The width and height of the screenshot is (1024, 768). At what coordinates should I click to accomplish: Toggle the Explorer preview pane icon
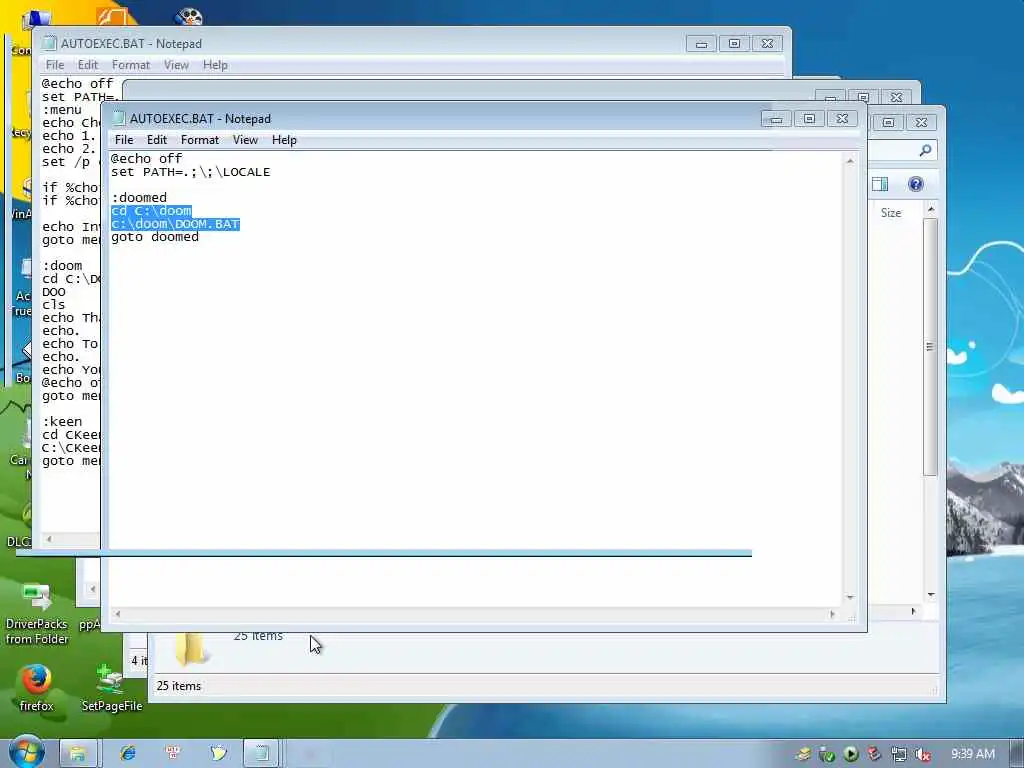[x=880, y=184]
